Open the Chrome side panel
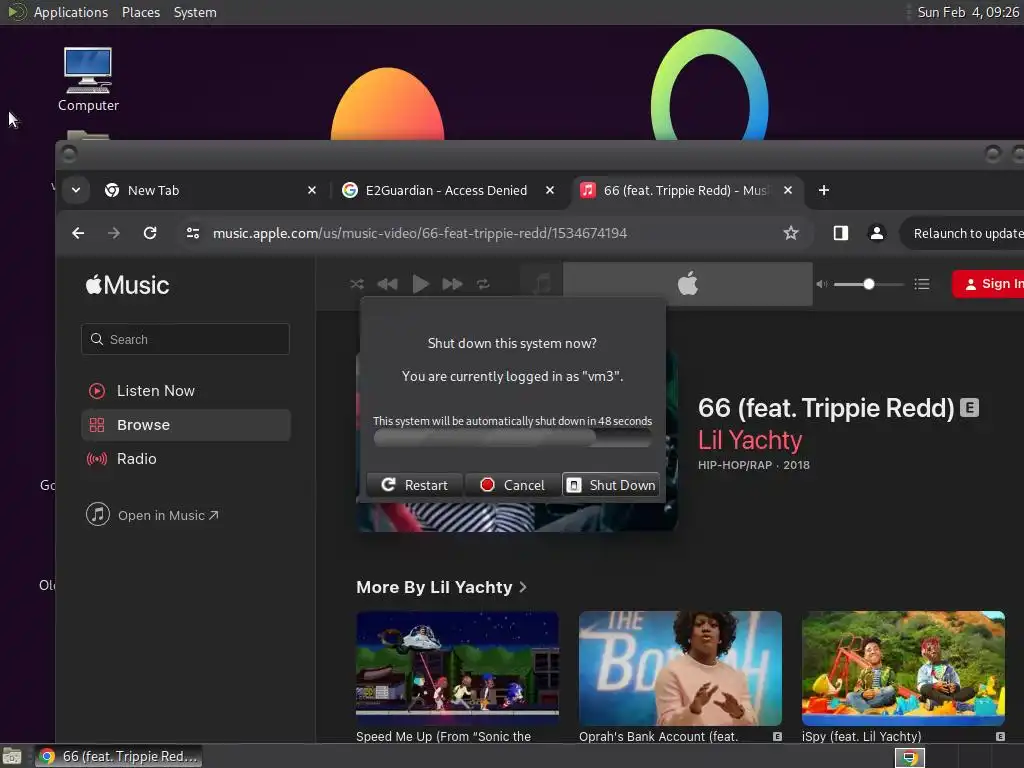Screen dimensions: 1024x768 840,233
